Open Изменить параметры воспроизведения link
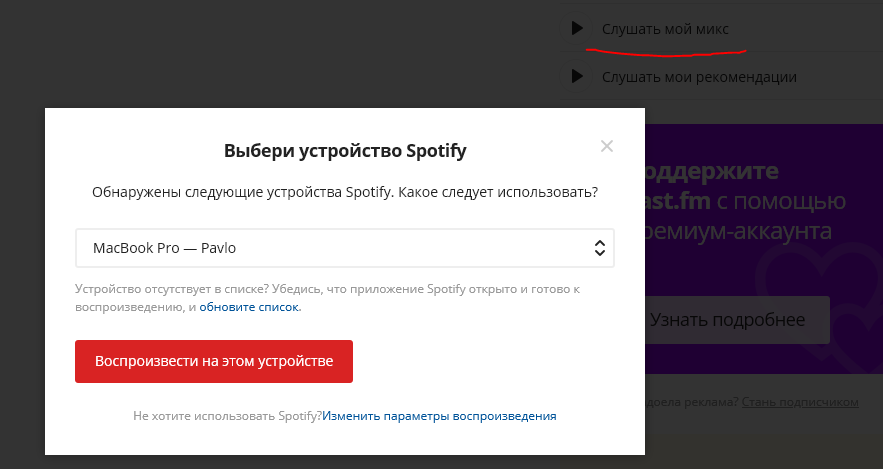 point(439,415)
